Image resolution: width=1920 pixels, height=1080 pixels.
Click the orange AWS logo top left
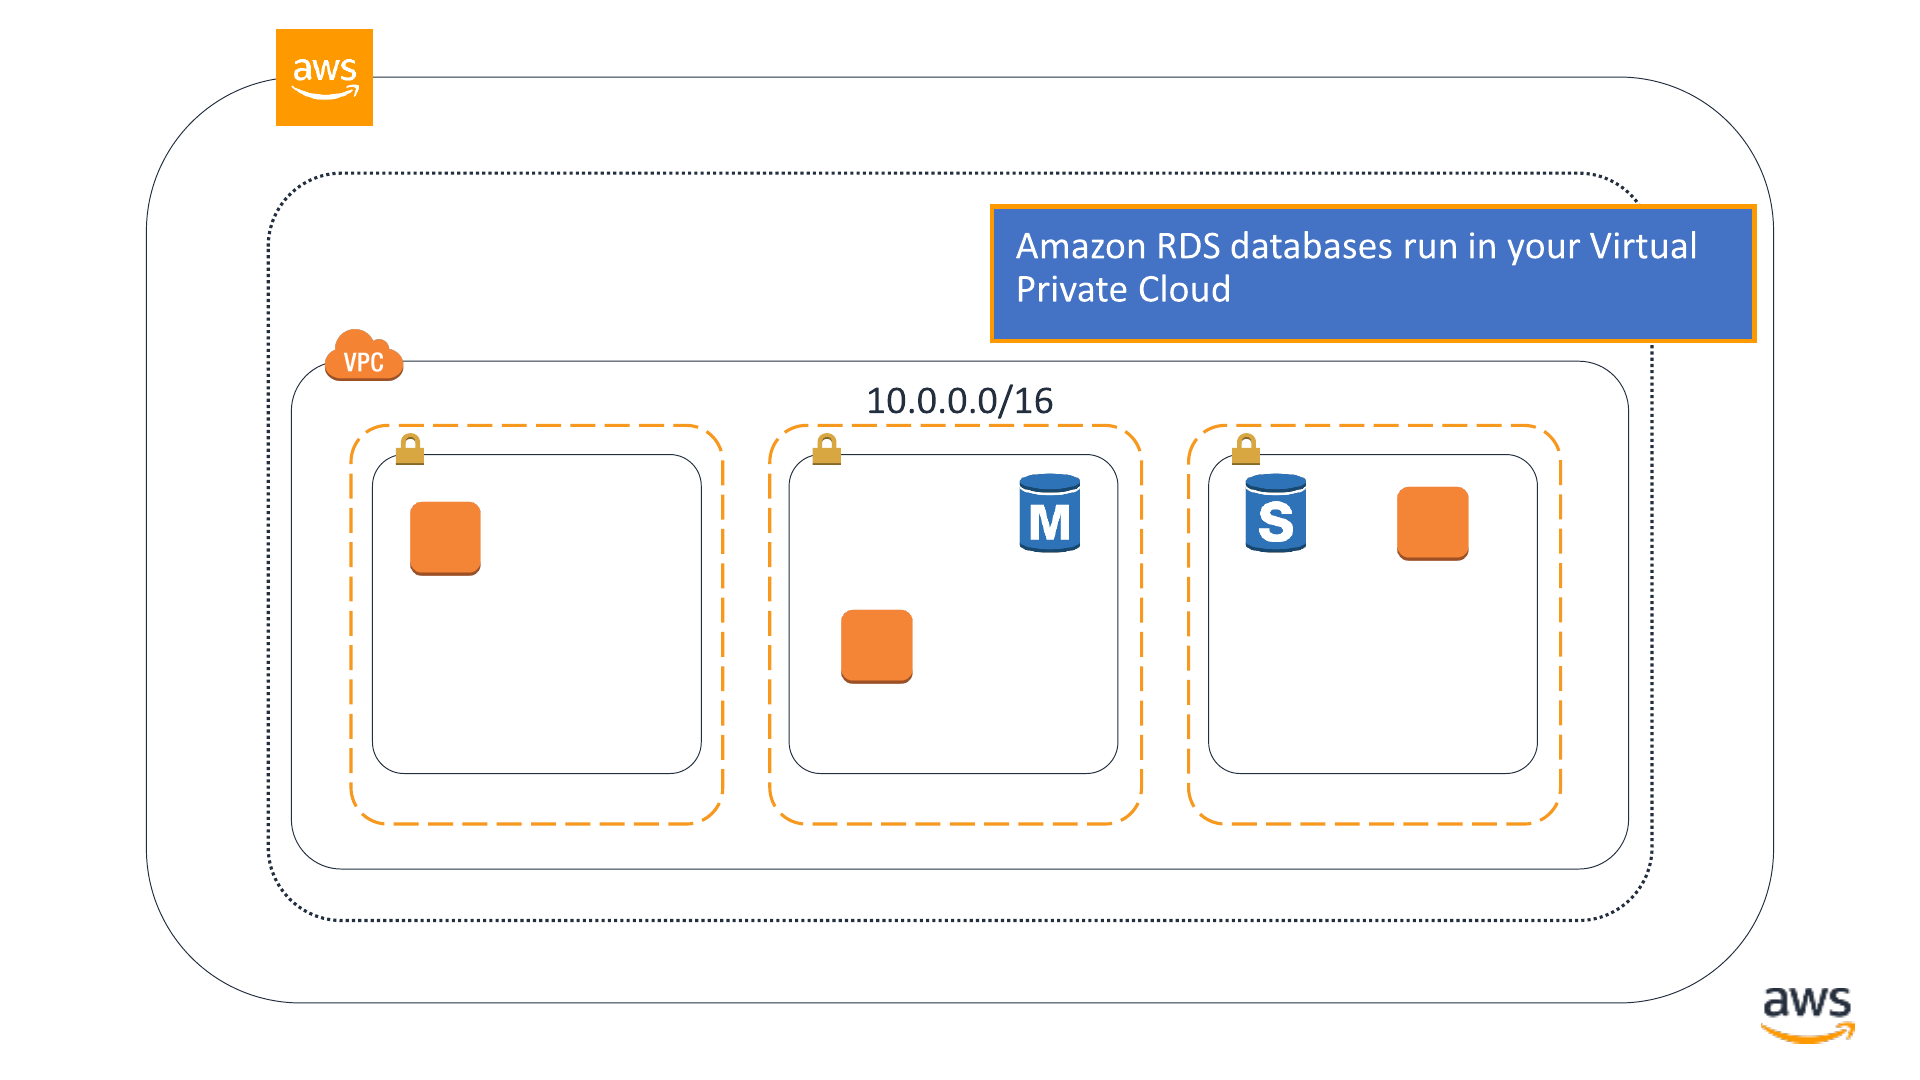click(x=324, y=77)
